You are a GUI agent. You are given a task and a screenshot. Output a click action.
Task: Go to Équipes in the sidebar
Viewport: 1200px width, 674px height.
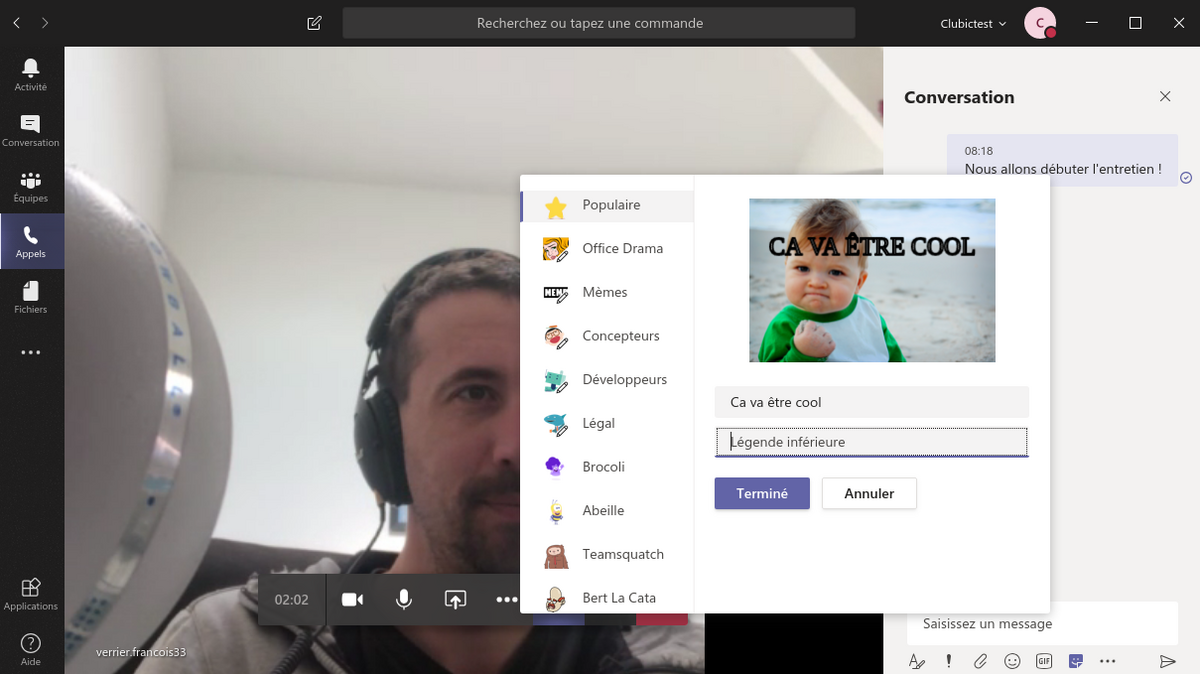click(30, 186)
